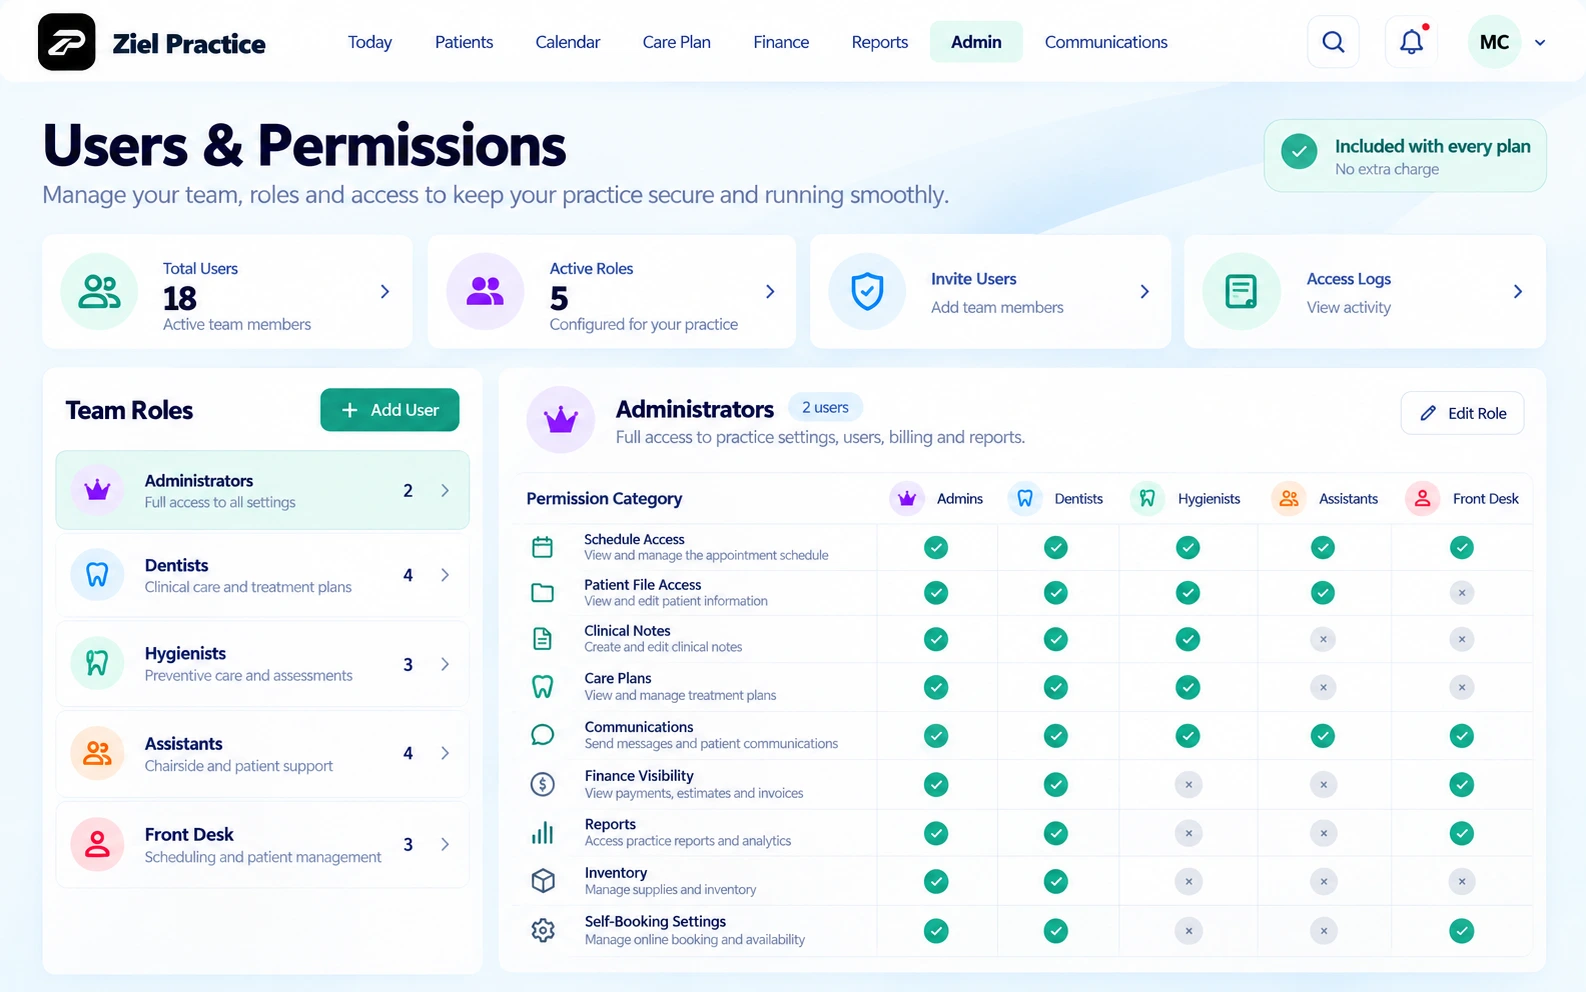Click the Access Logs document icon

1241,291
